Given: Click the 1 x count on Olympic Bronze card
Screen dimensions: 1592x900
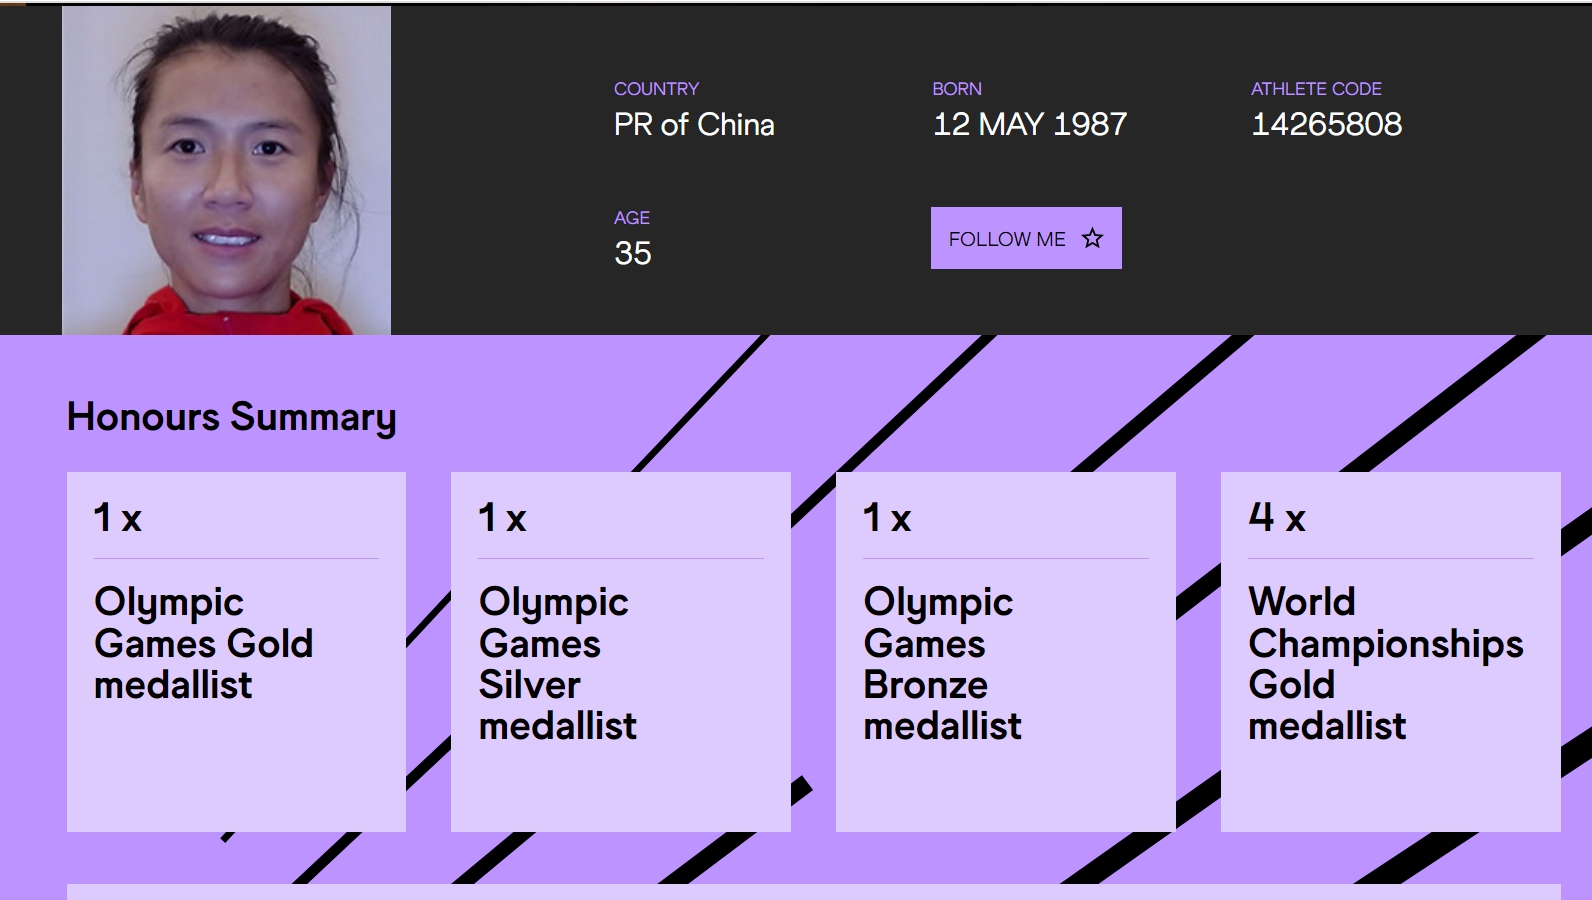Looking at the screenshot, I should coord(887,518).
